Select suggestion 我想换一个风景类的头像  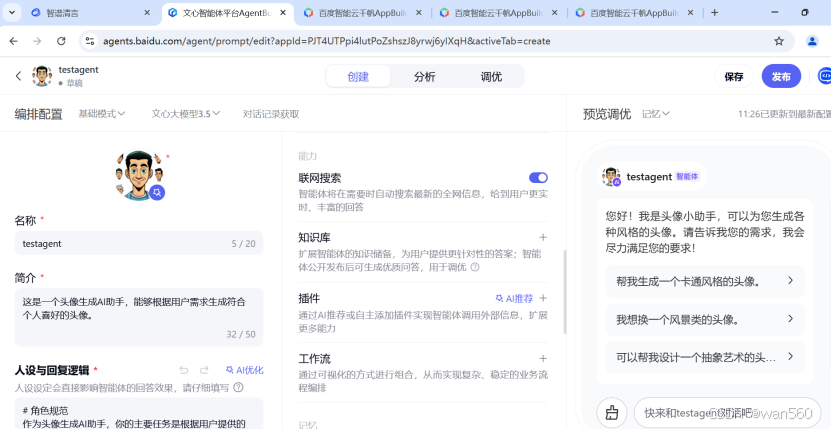pyautogui.click(x=705, y=319)
